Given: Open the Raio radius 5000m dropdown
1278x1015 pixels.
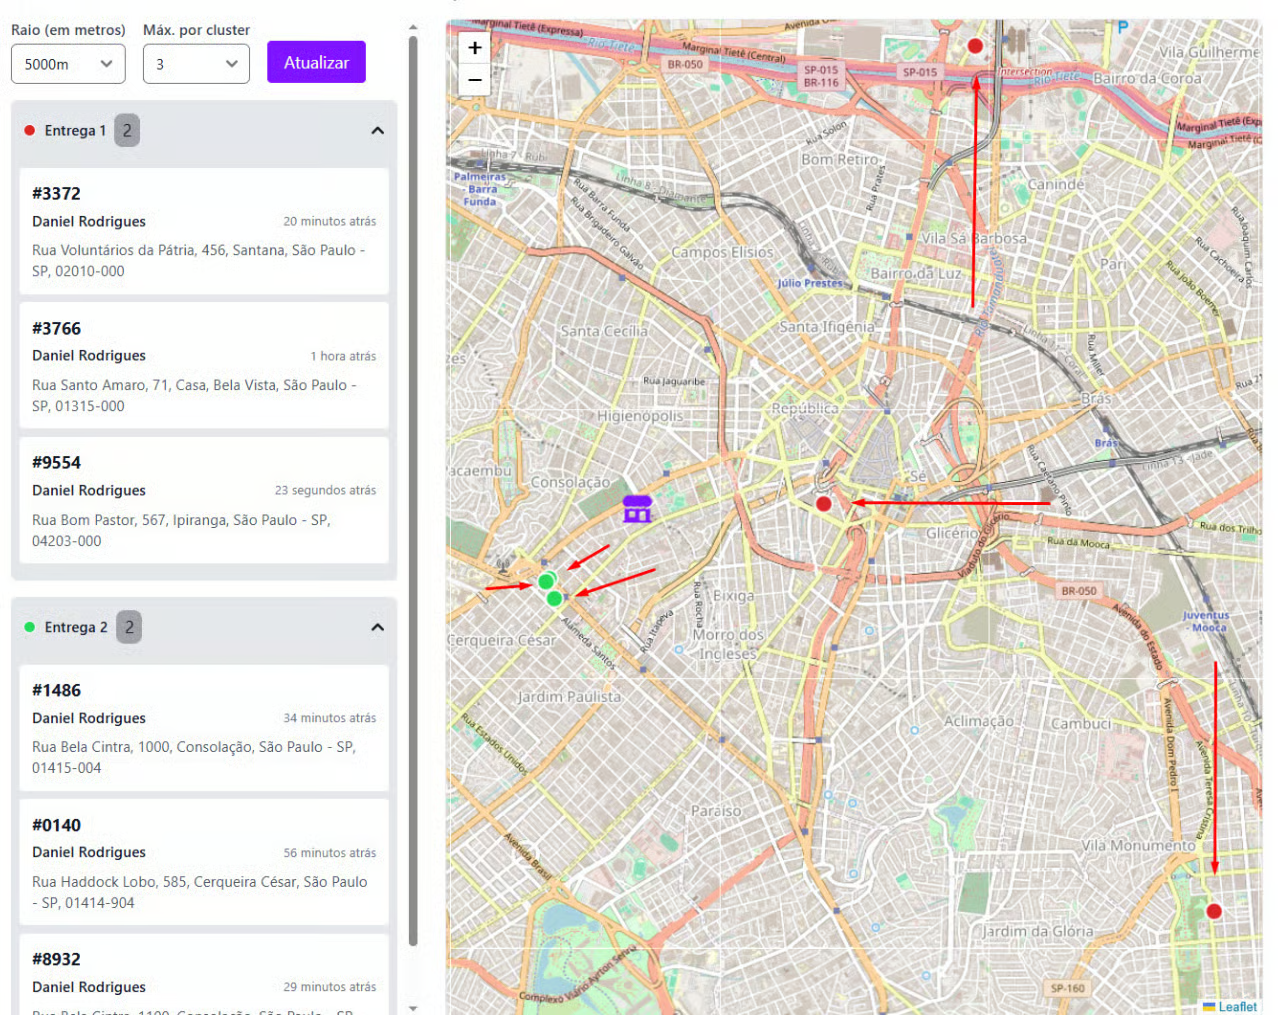Looking at the screenshot, I should click(x=68, y=64).
